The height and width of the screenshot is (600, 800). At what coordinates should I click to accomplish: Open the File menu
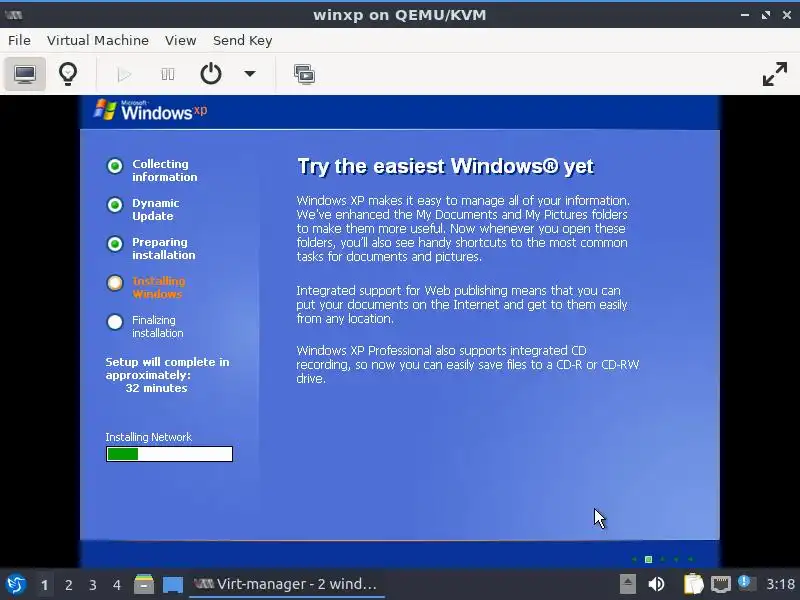[x=19, y=40]
